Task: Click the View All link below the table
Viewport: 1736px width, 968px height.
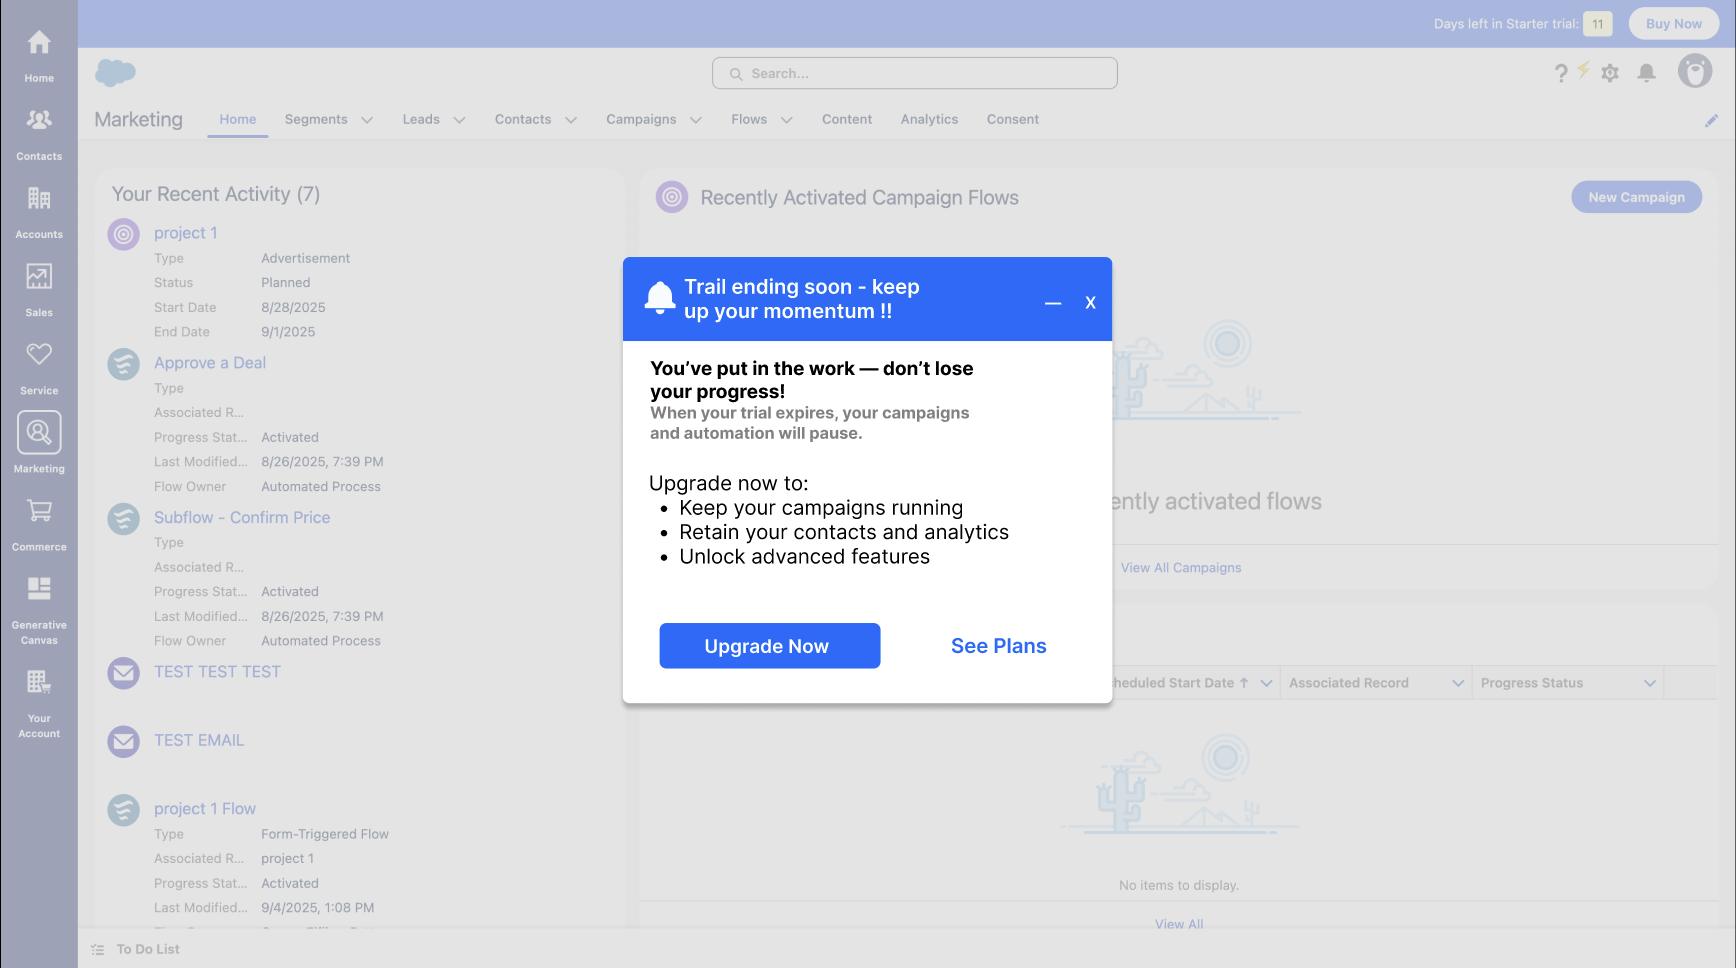Action: coord(1179,924)
